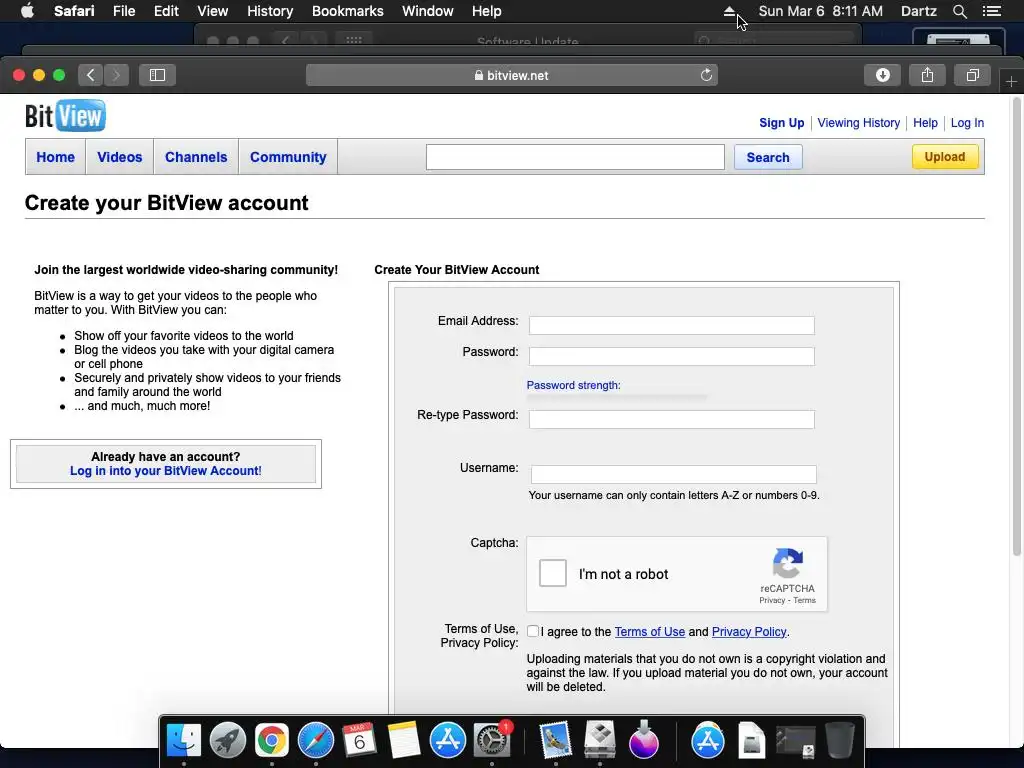
Task: Open Calendar from the Dock
Action: click(359, 741)
